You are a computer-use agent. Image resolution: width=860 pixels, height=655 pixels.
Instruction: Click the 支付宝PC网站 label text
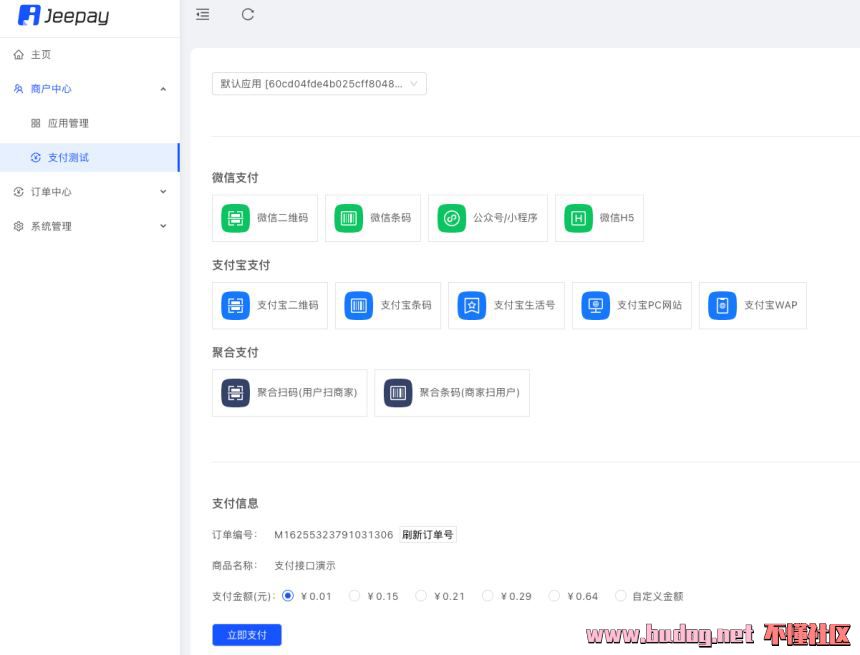click(x=650, y=306)
